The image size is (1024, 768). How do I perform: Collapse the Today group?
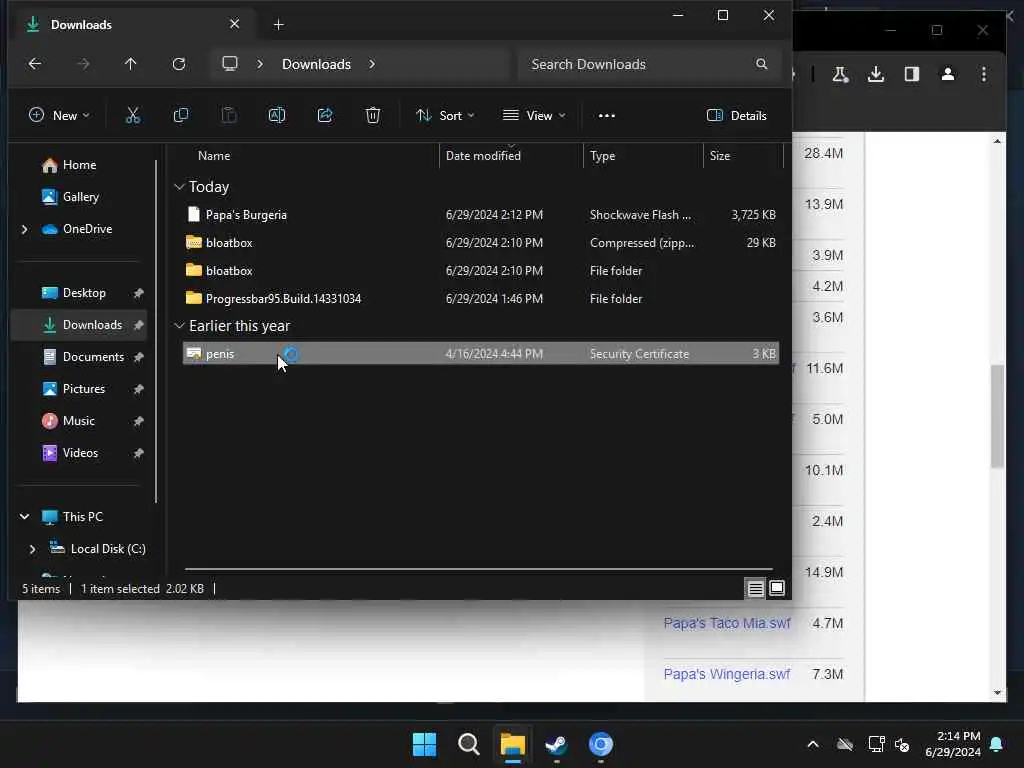point(179,187)
